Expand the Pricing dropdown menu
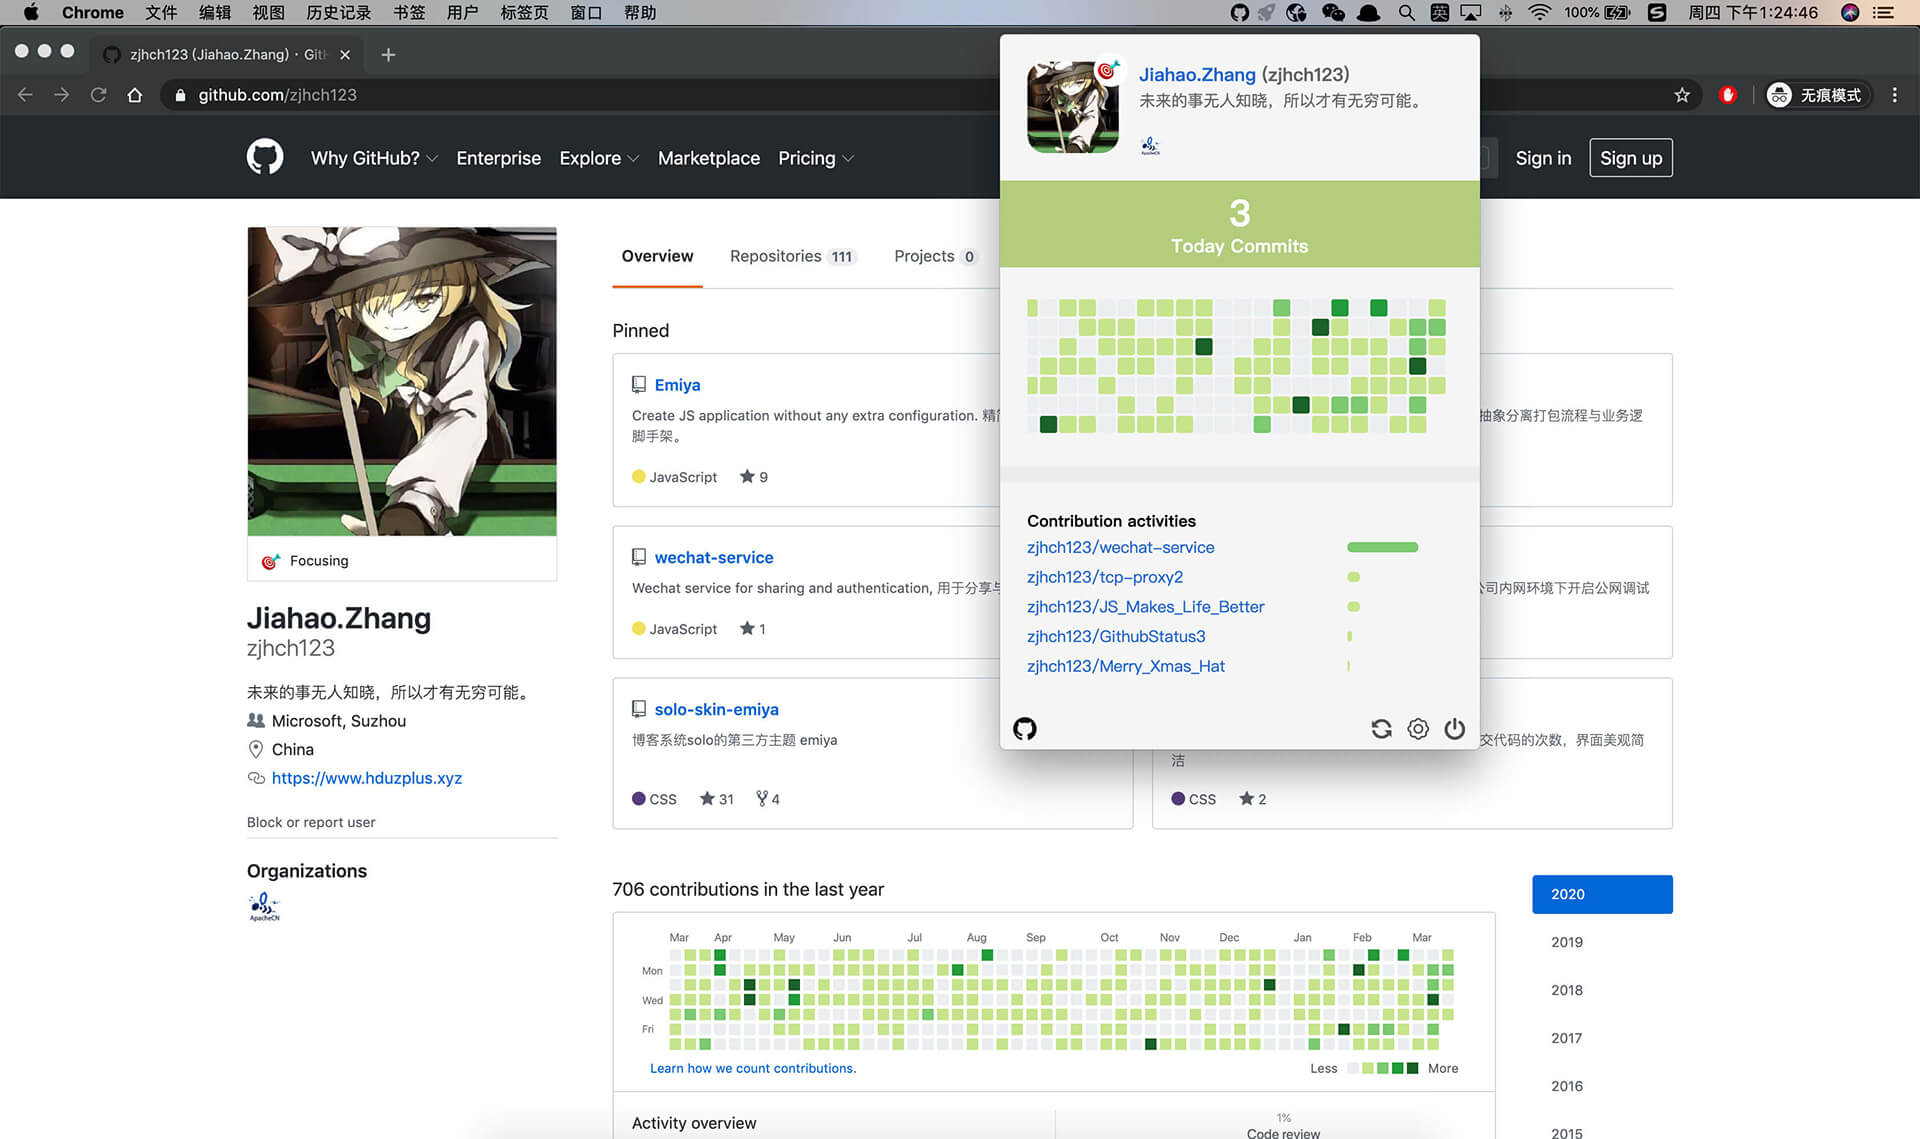 pos(815,158)
